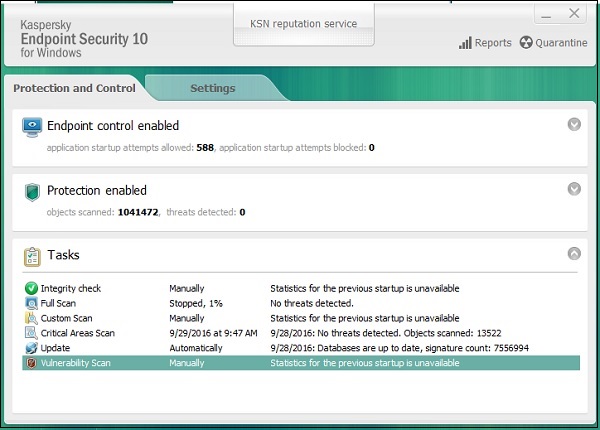Expand the Protection enabled section
Screen dimensions: 600x430
pos(574,189)
